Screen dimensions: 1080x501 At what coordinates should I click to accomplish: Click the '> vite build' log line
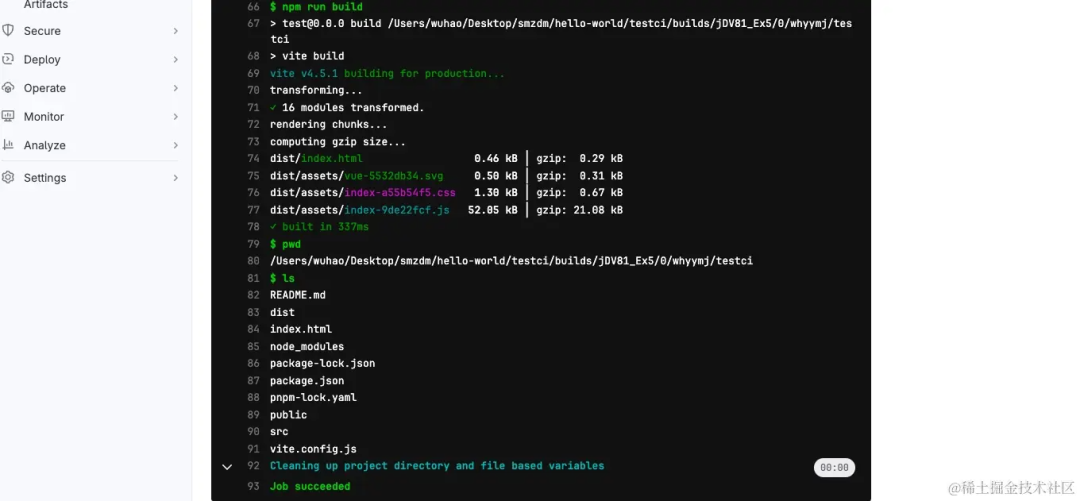pos(307,56)
